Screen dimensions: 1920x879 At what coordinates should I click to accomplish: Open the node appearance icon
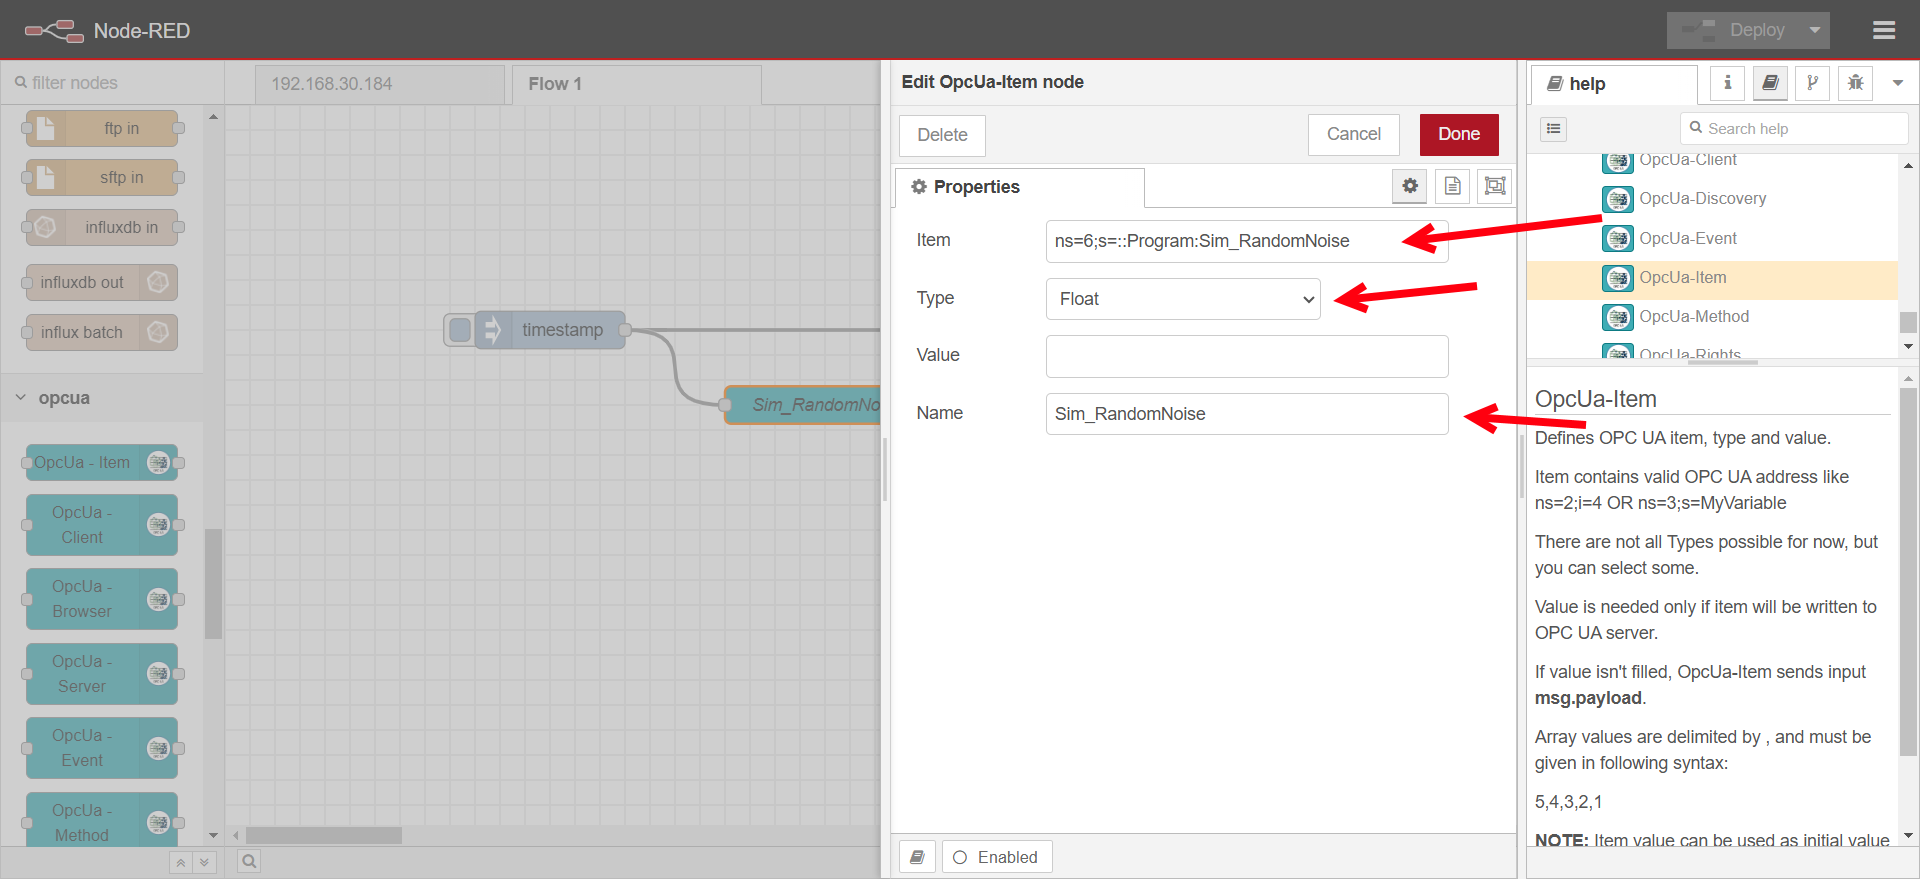coord(1494,186)
